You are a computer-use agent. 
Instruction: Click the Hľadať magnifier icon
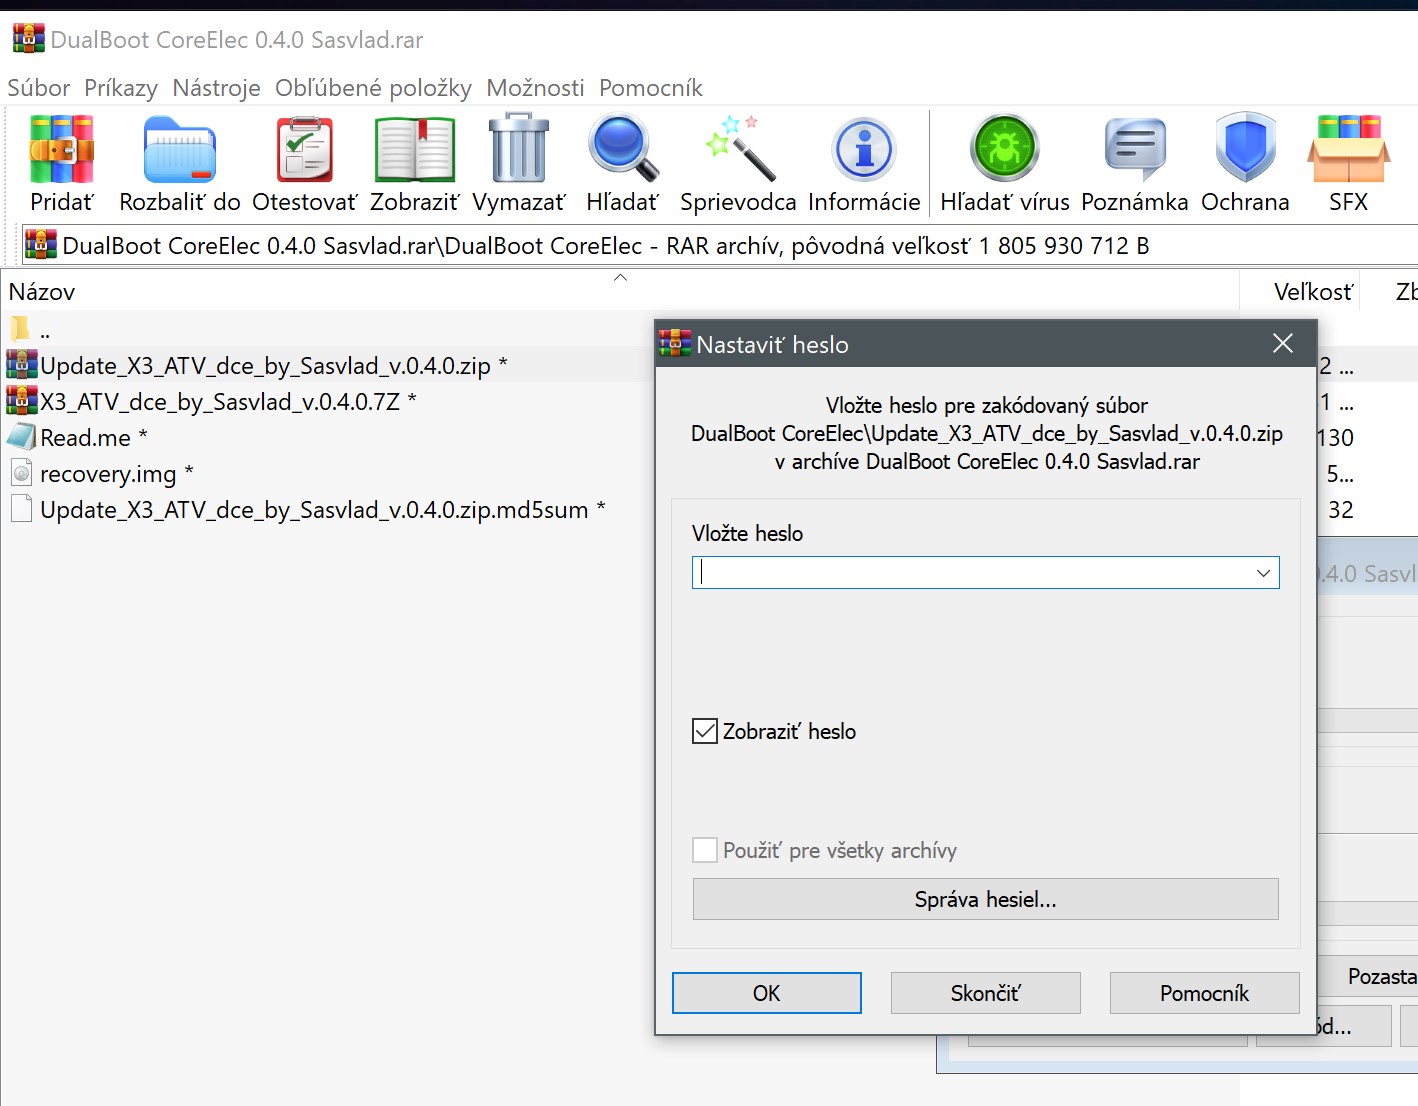click(622, 150)
